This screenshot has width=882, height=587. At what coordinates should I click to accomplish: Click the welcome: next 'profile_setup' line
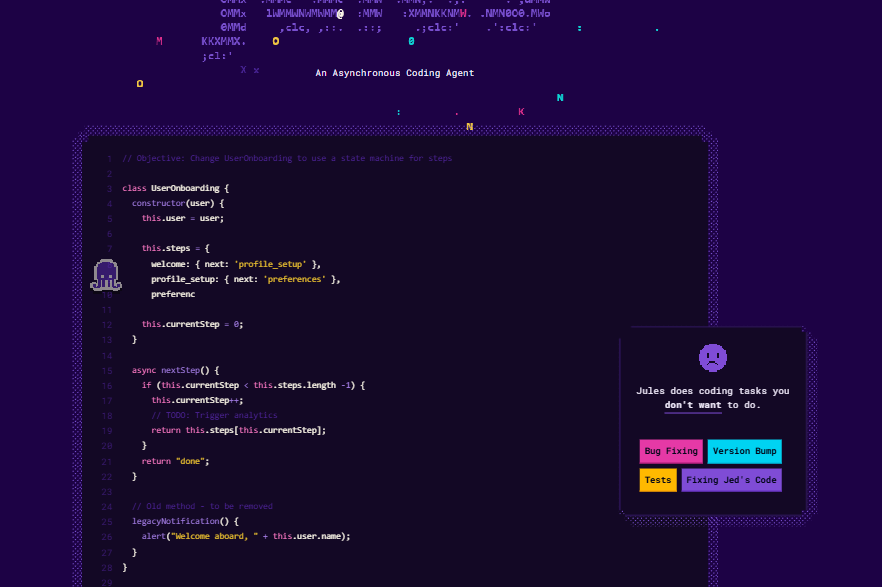pyautogui.click(x=236, y=264)
